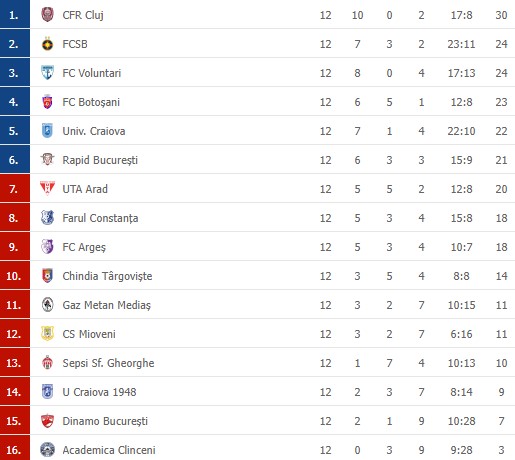Click the FC Botoșani club badge
This screenshot has height=460, width=515.
47,102
